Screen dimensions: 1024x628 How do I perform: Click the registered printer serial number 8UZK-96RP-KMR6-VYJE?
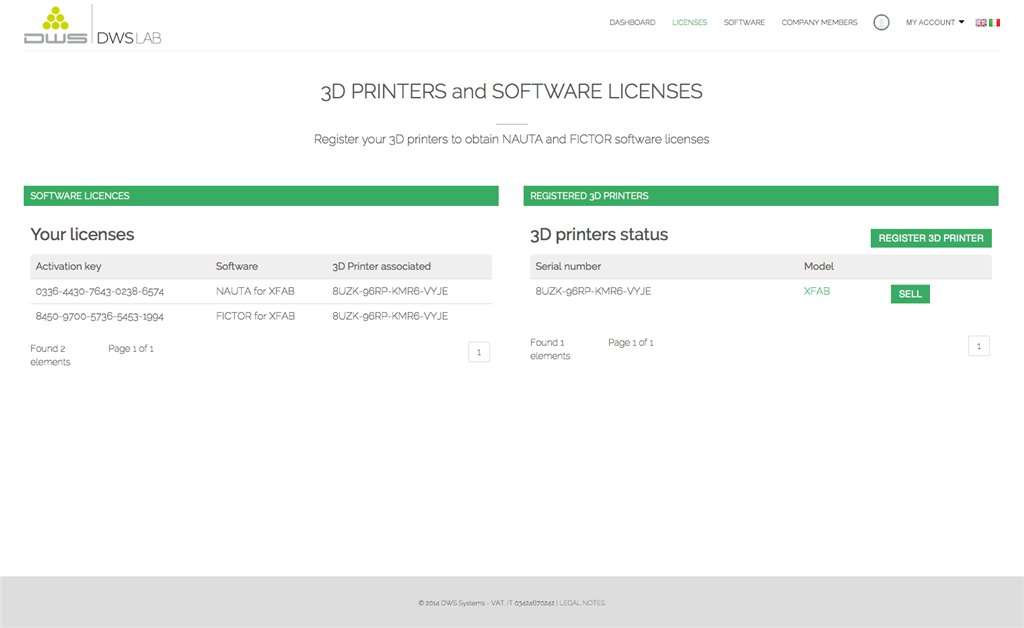593,291
